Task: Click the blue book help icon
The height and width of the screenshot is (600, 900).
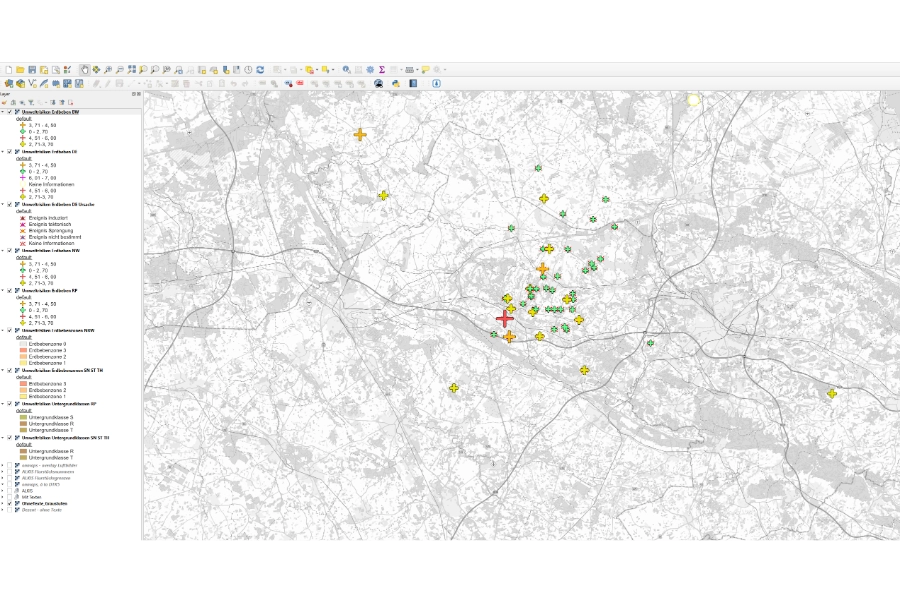Action: [x=413, y=83]
